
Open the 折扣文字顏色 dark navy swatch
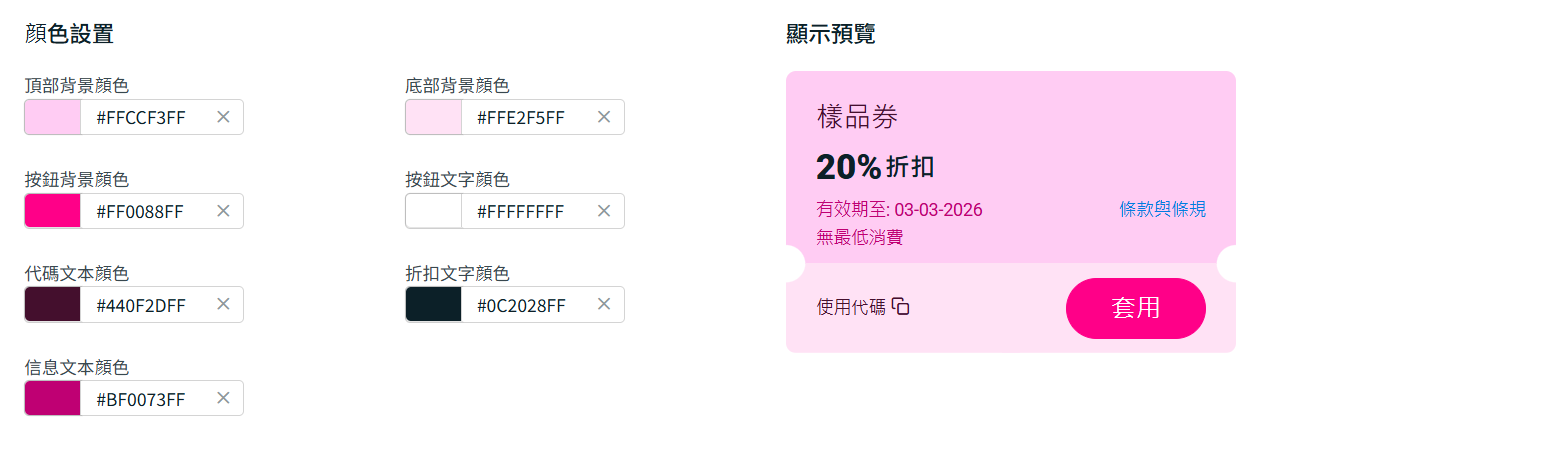(x=434, y=304)
